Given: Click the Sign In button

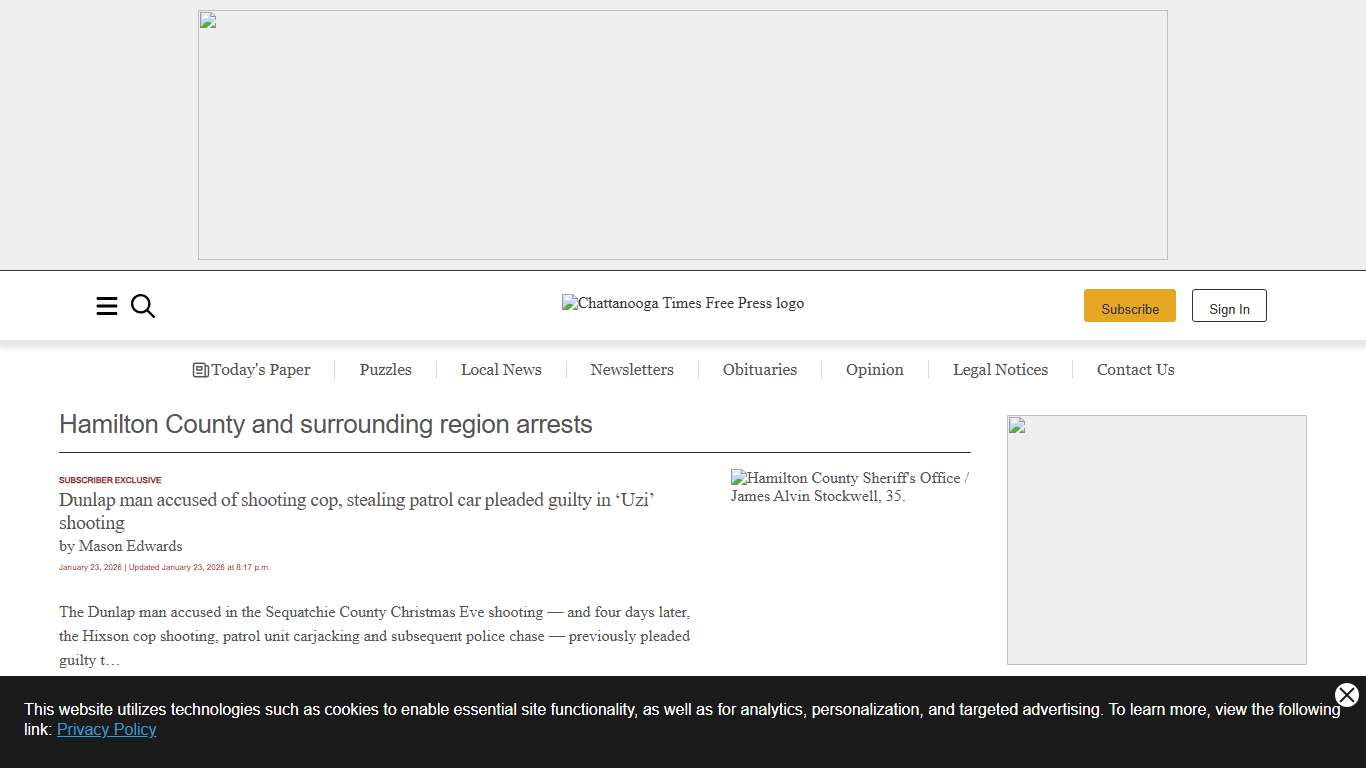Looking at the screenshot, I should 1229,306.
